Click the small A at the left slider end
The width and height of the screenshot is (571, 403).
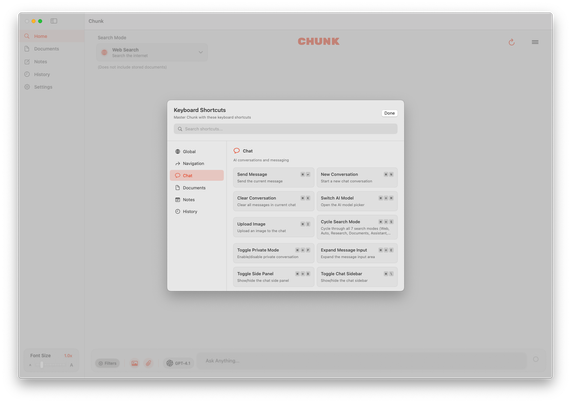click(30, 365)
